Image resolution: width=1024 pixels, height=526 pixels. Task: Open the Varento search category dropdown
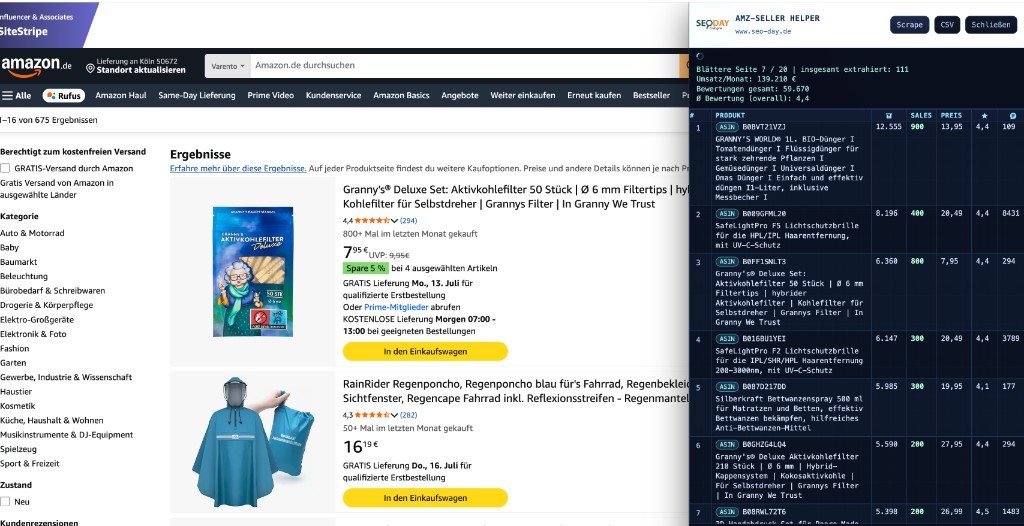[x=228, y=66]
